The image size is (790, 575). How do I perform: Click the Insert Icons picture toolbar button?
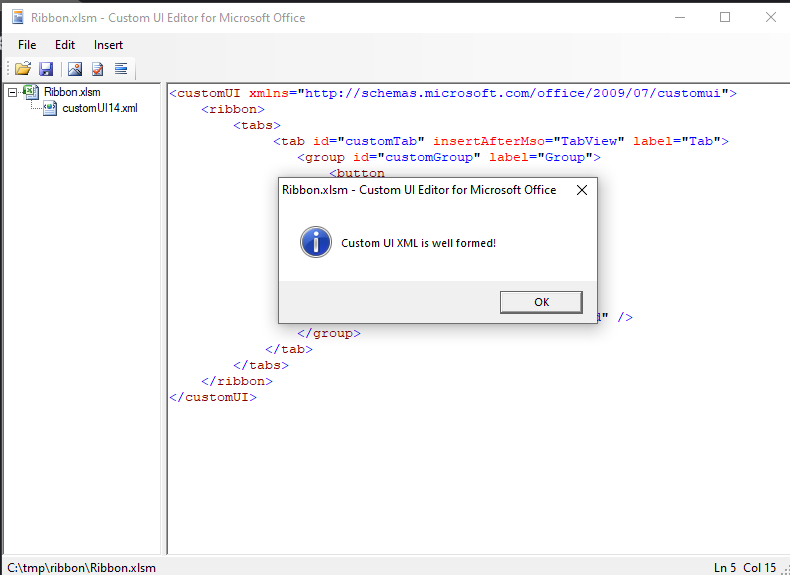point(75,69)
